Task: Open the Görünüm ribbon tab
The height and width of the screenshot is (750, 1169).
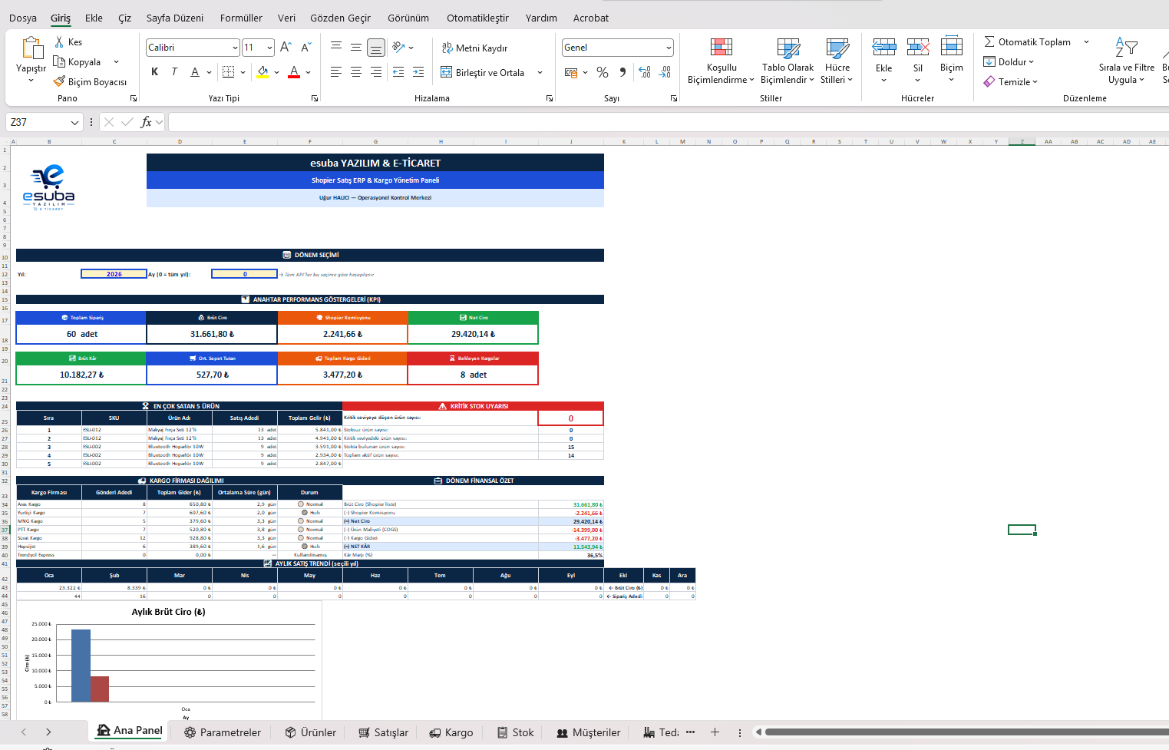Action: click(408, 18)
